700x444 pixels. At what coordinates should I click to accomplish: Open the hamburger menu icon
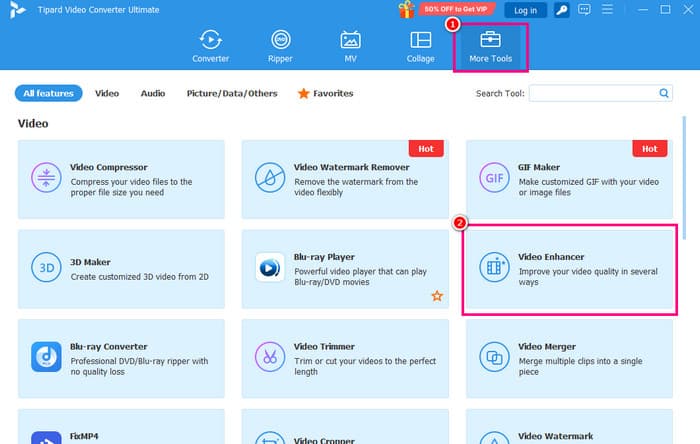point(607,9)
